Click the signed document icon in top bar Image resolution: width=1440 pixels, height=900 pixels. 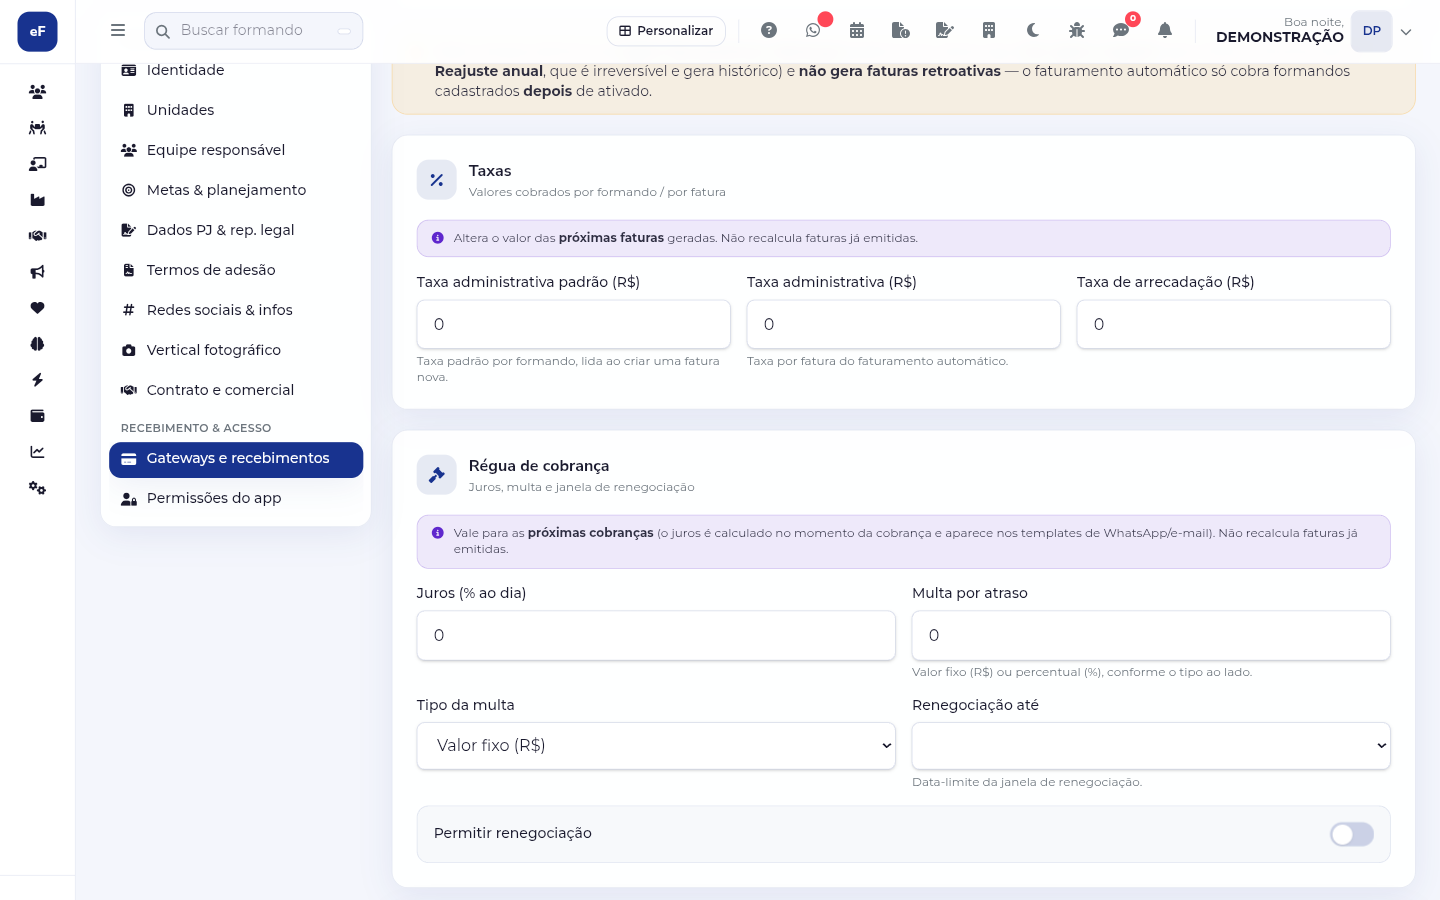[x=945, y=30]
